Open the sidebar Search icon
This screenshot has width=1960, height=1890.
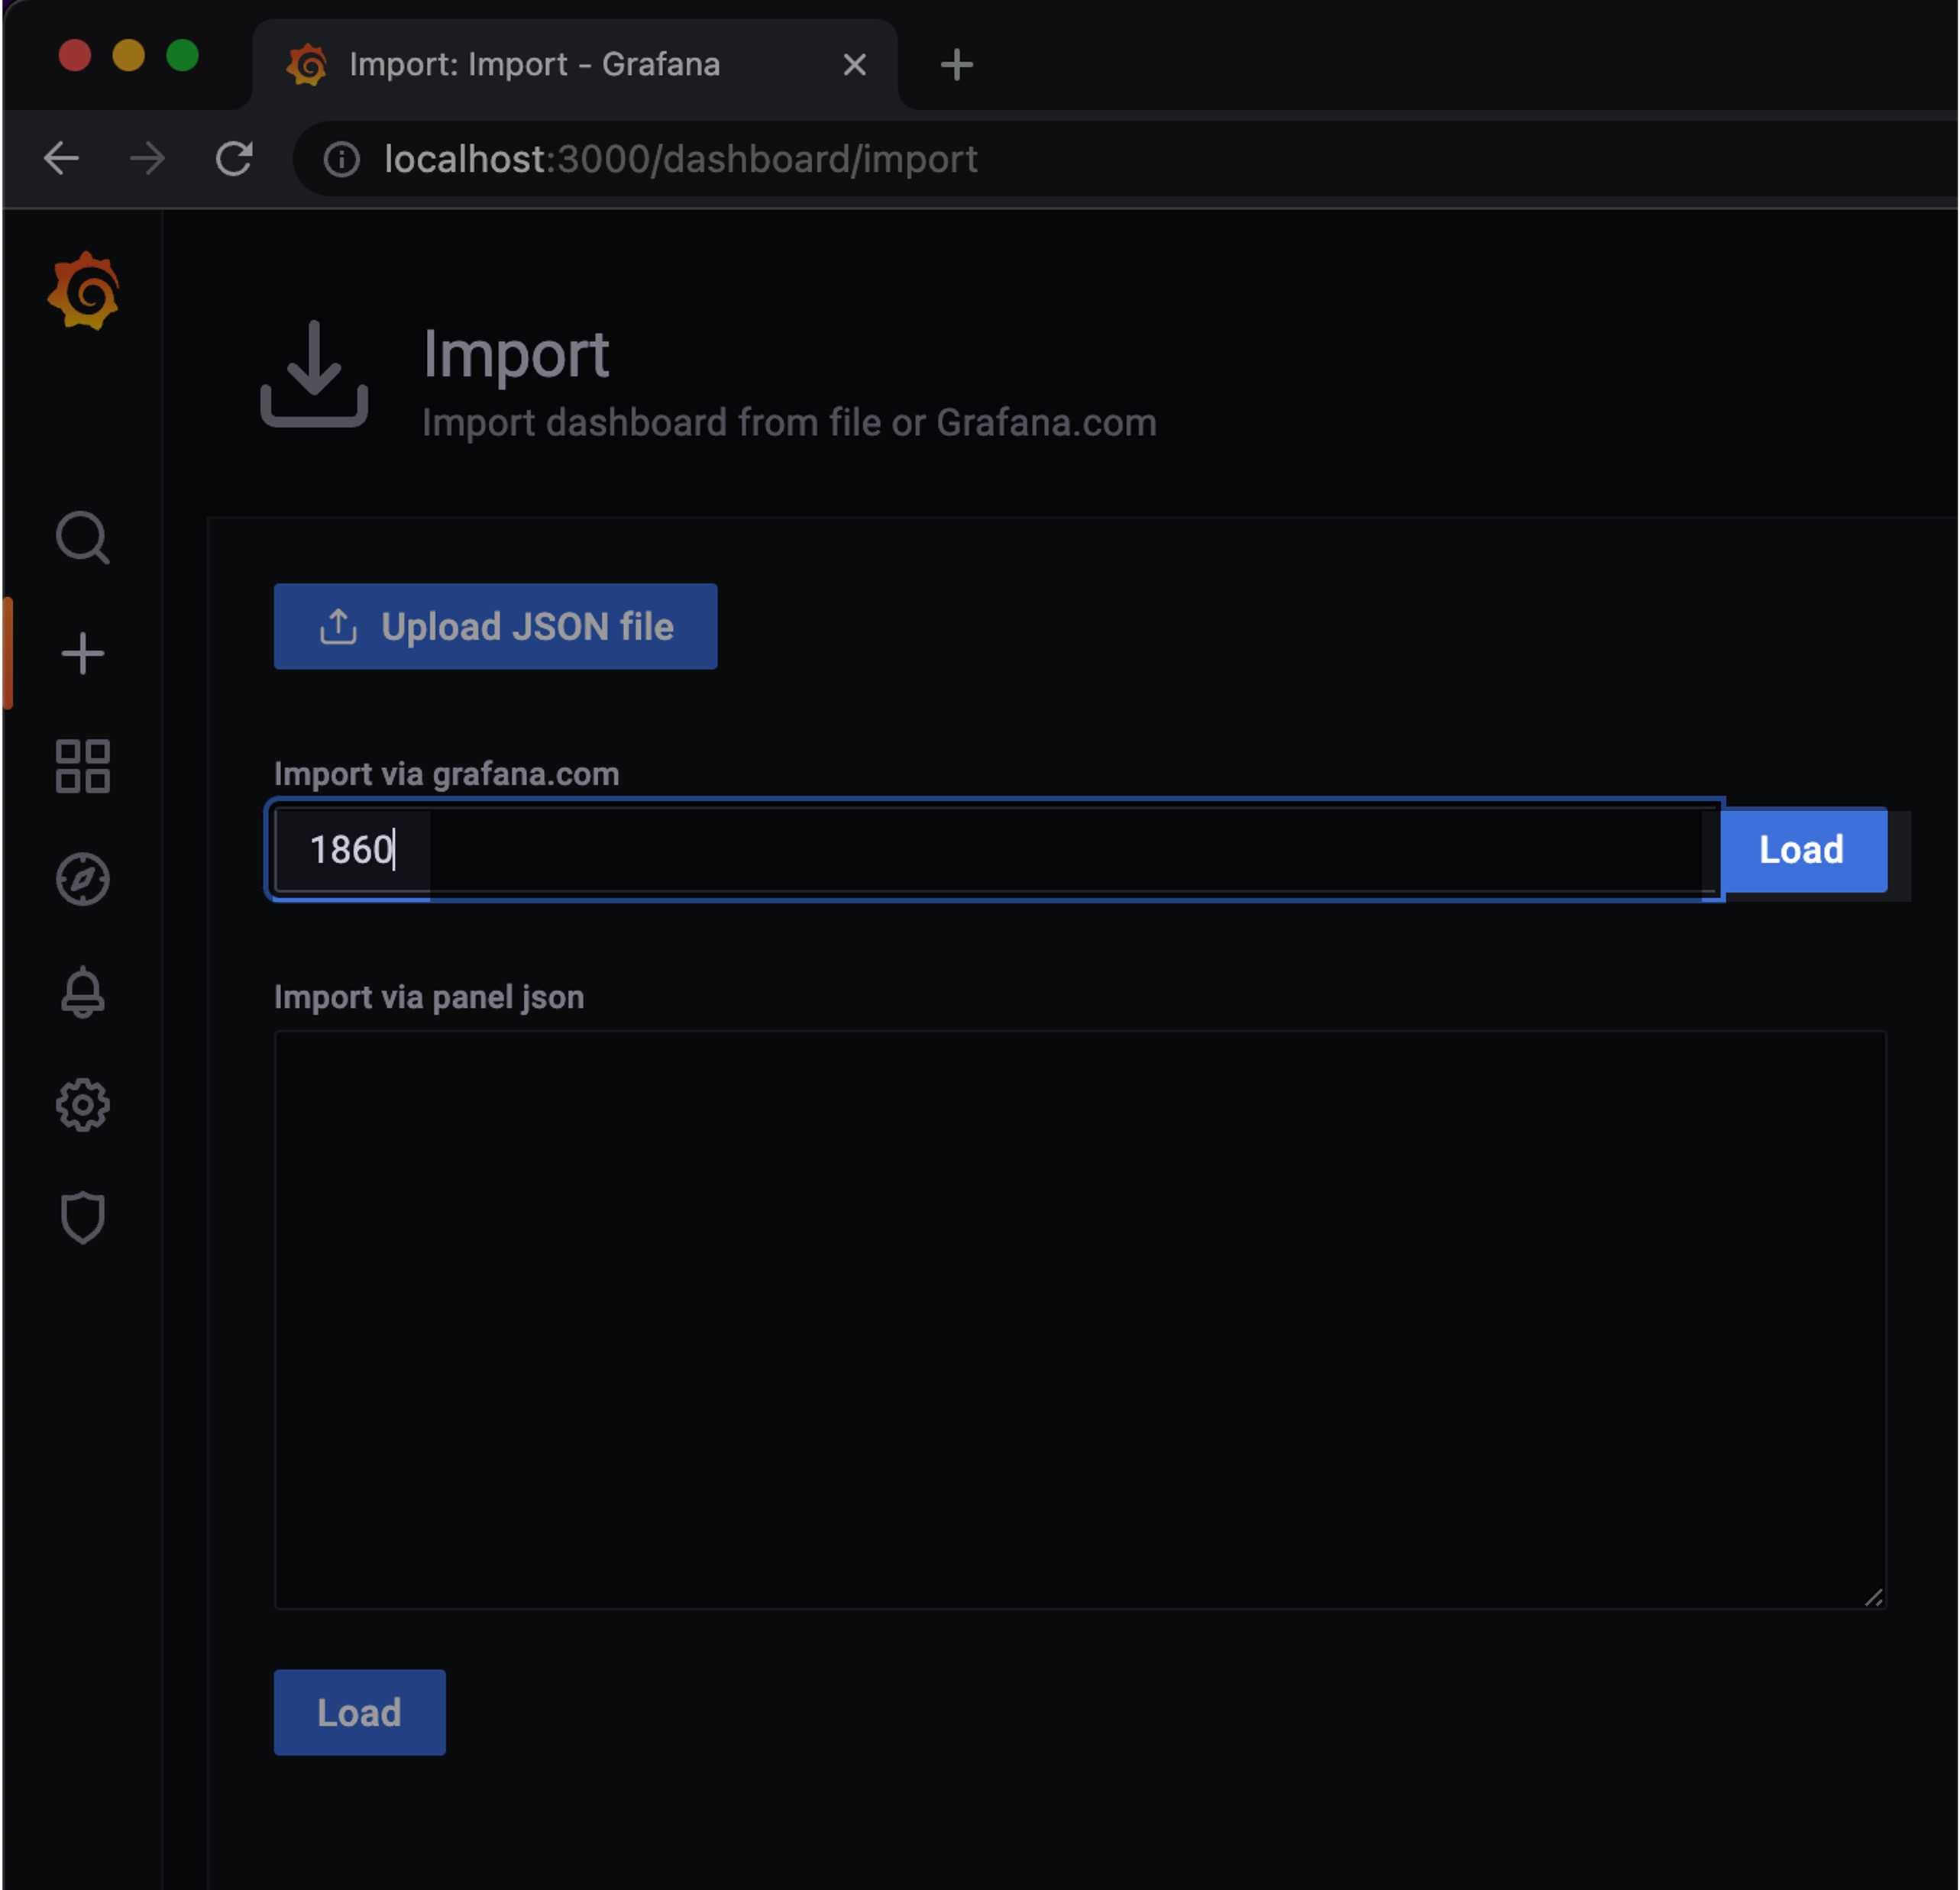pos(82,539)
